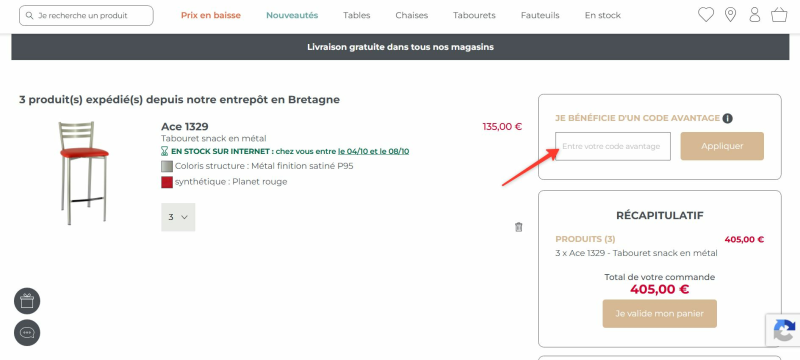Click the magnifier icon in the search box
This screenshot has height=360, width=800.
[30, 16]
